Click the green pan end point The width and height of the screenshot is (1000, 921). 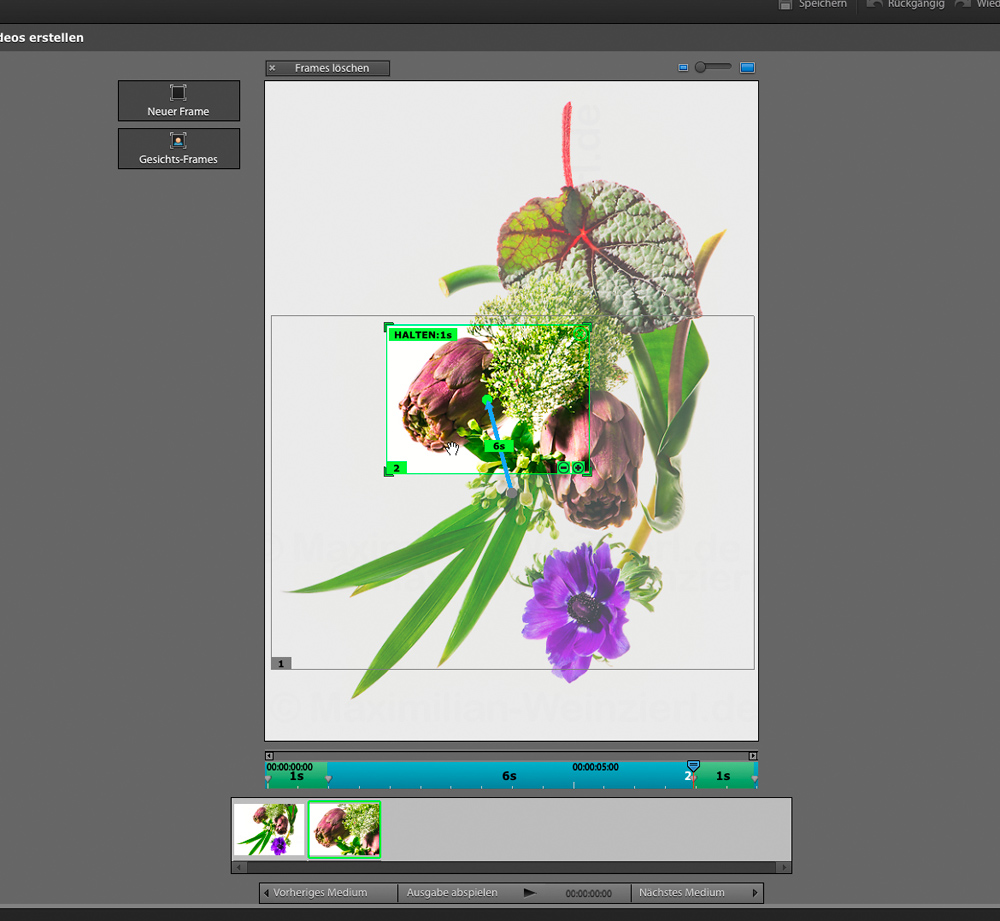(487, 400)
